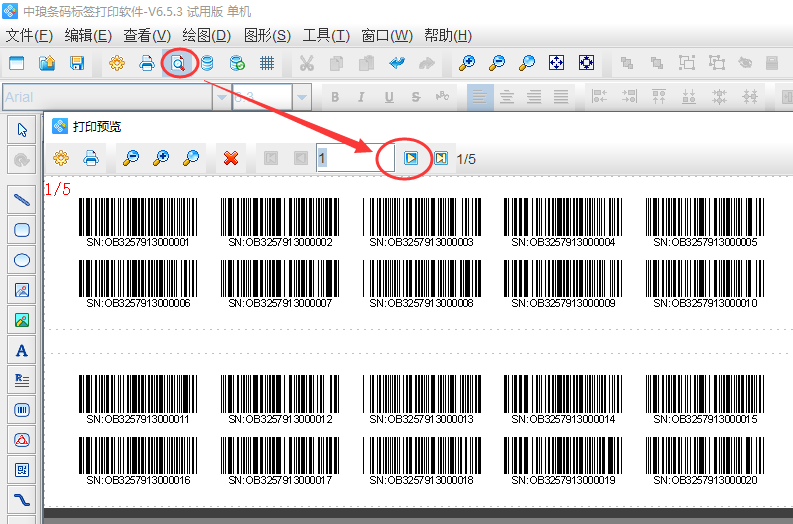The height and width of the screenshot is (524, 793).
Task: Zoom in on the print preview
Action: [160, 158]
